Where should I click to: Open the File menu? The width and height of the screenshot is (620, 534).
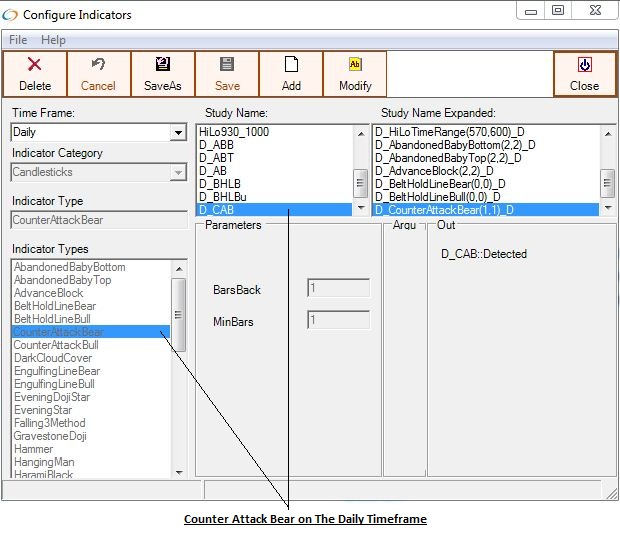(18, 40)
